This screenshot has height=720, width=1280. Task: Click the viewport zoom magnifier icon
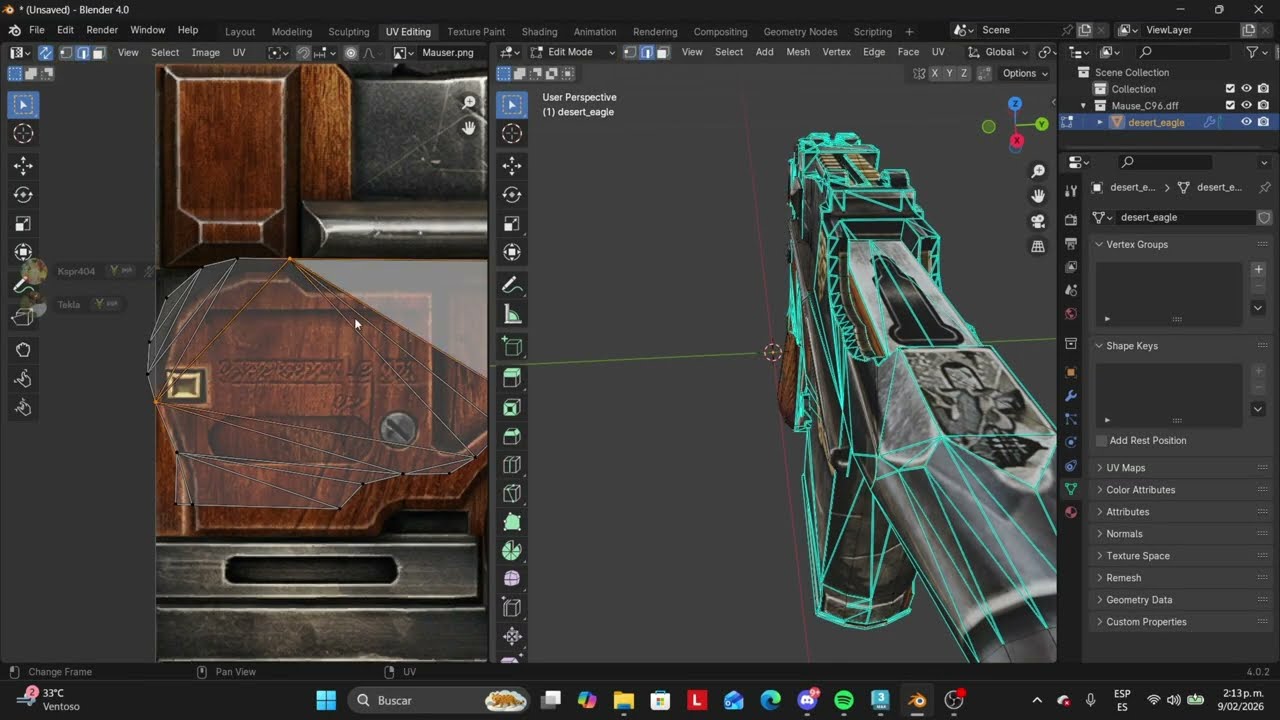1038,172
